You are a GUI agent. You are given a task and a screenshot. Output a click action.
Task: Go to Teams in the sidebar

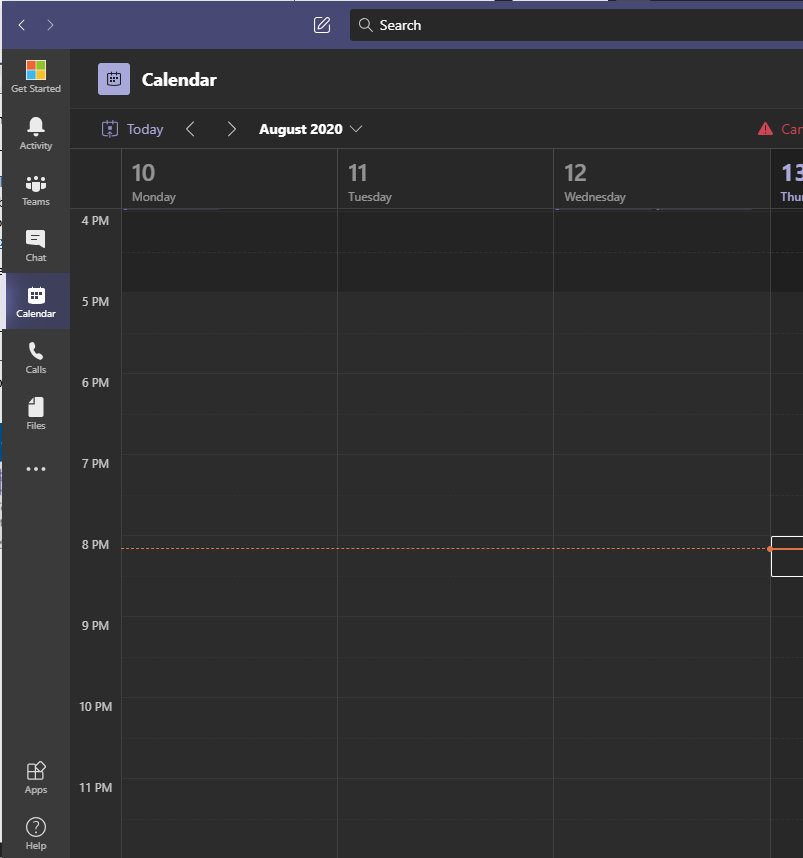[36, 189]
